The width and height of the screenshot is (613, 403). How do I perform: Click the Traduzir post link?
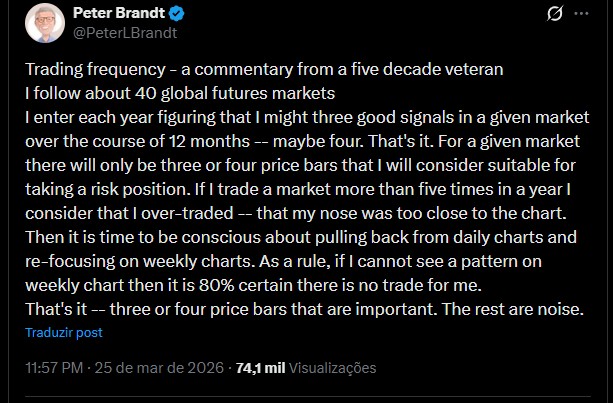click(63, 333)
